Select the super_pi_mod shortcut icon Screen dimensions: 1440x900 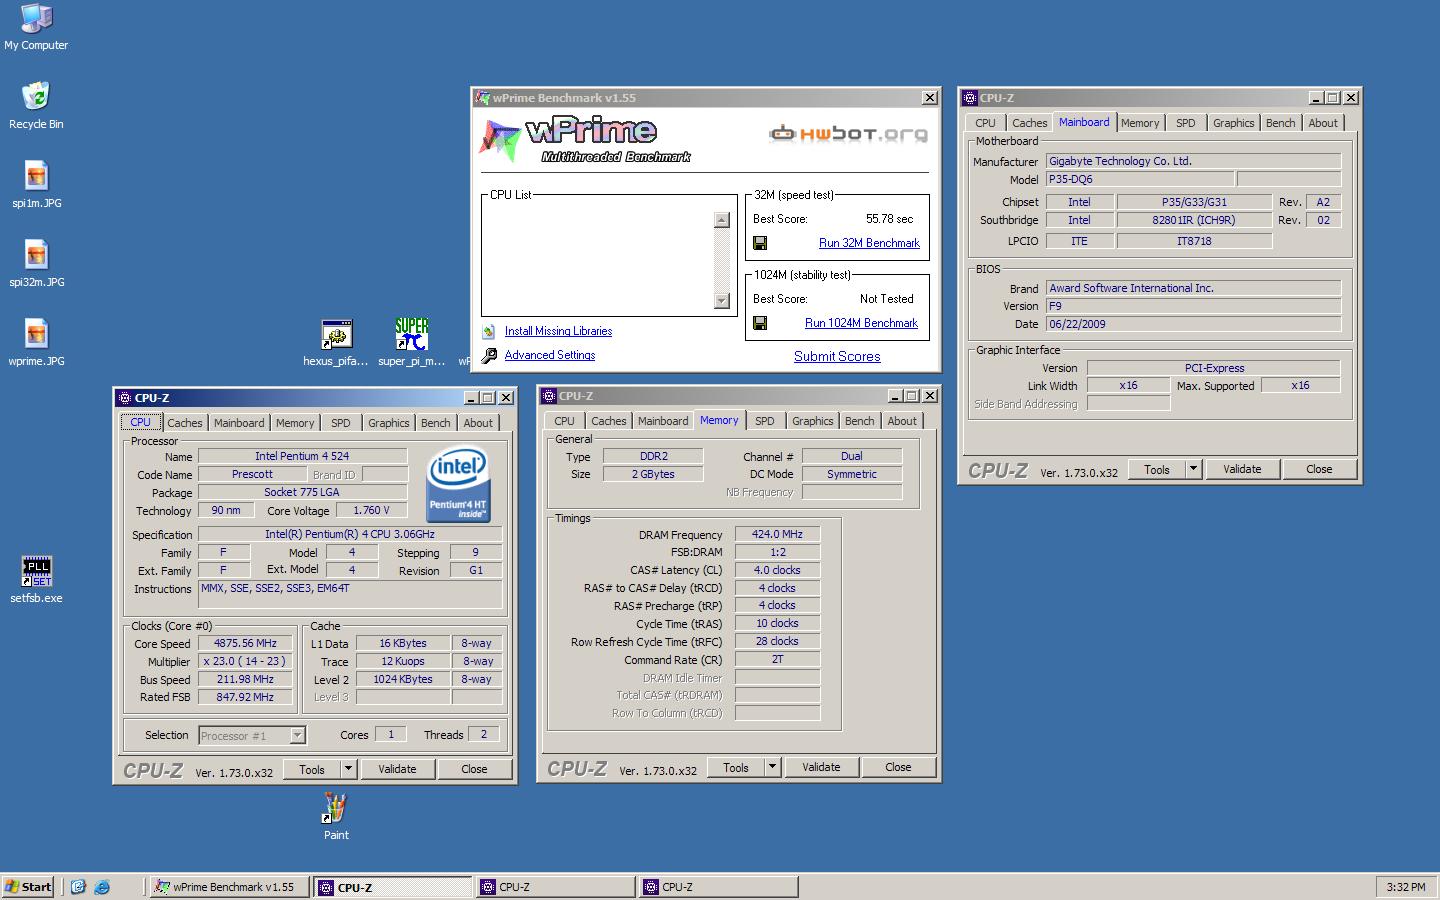[x=412, y=334]
